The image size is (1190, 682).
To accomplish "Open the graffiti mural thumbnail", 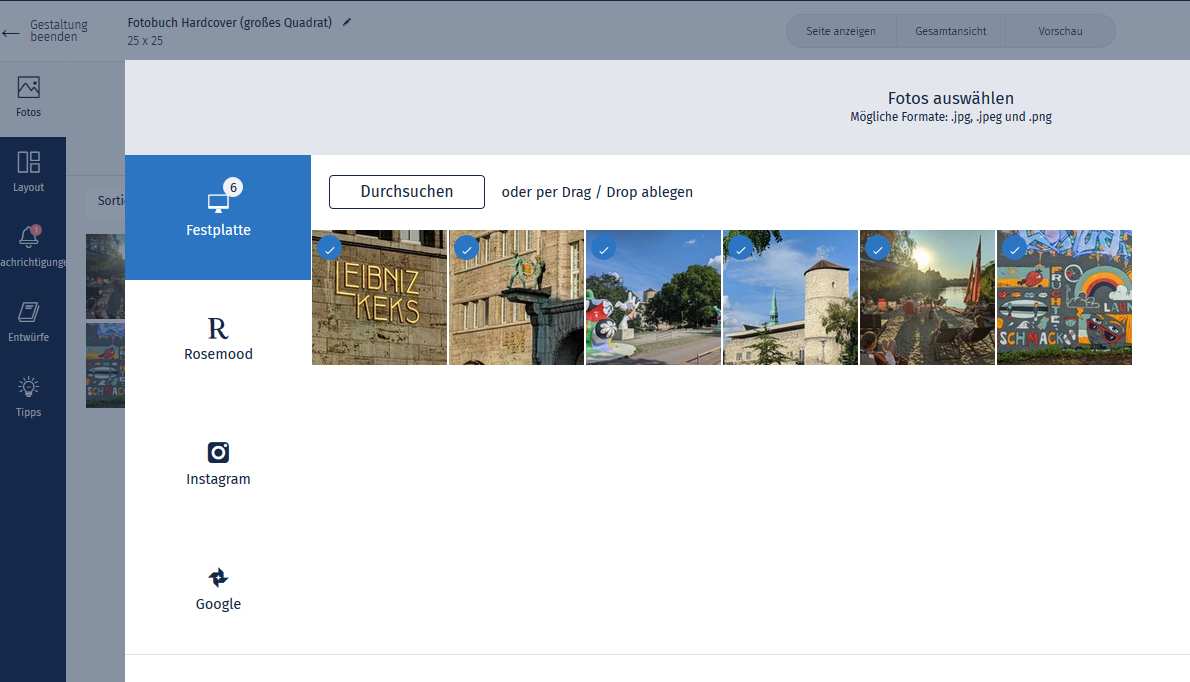I will pyautogui.click(x=1064, y=297).
